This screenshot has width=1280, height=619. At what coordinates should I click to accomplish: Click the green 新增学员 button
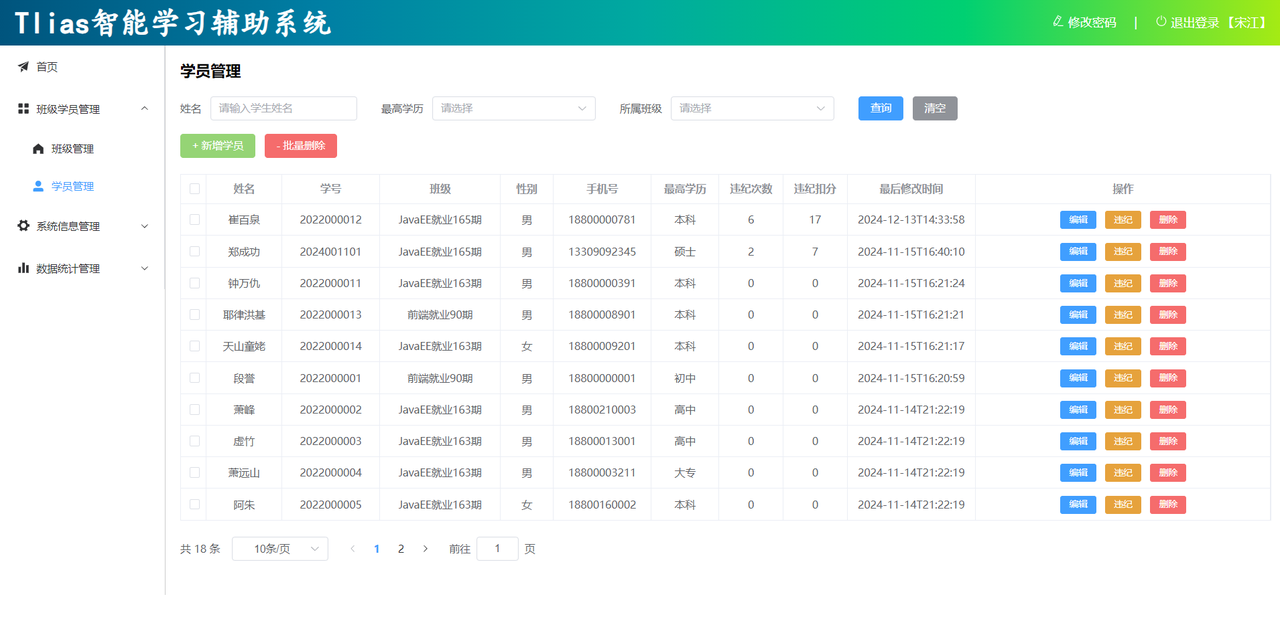[217, 146]
